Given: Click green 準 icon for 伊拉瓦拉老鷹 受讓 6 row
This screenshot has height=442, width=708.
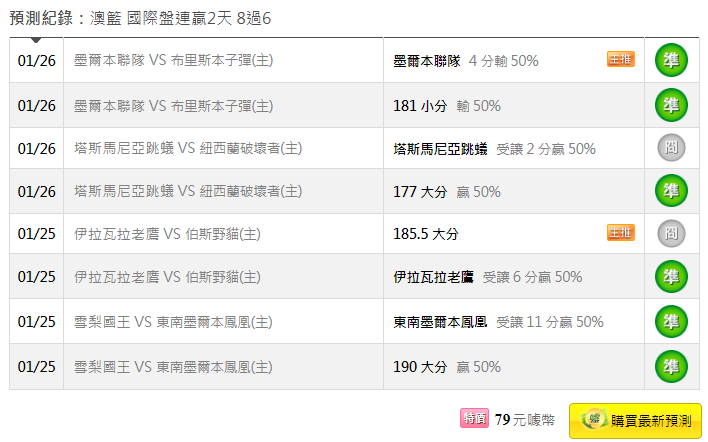Looking at the screenshot, I should point(671,276).
